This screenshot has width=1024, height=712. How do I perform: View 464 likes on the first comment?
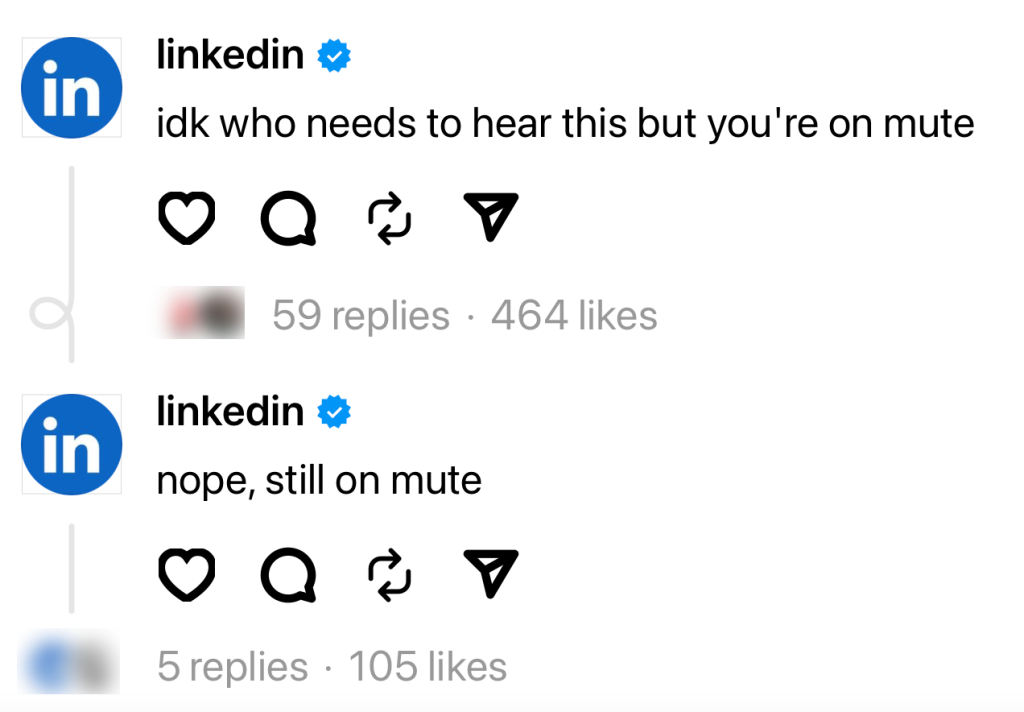573,314
